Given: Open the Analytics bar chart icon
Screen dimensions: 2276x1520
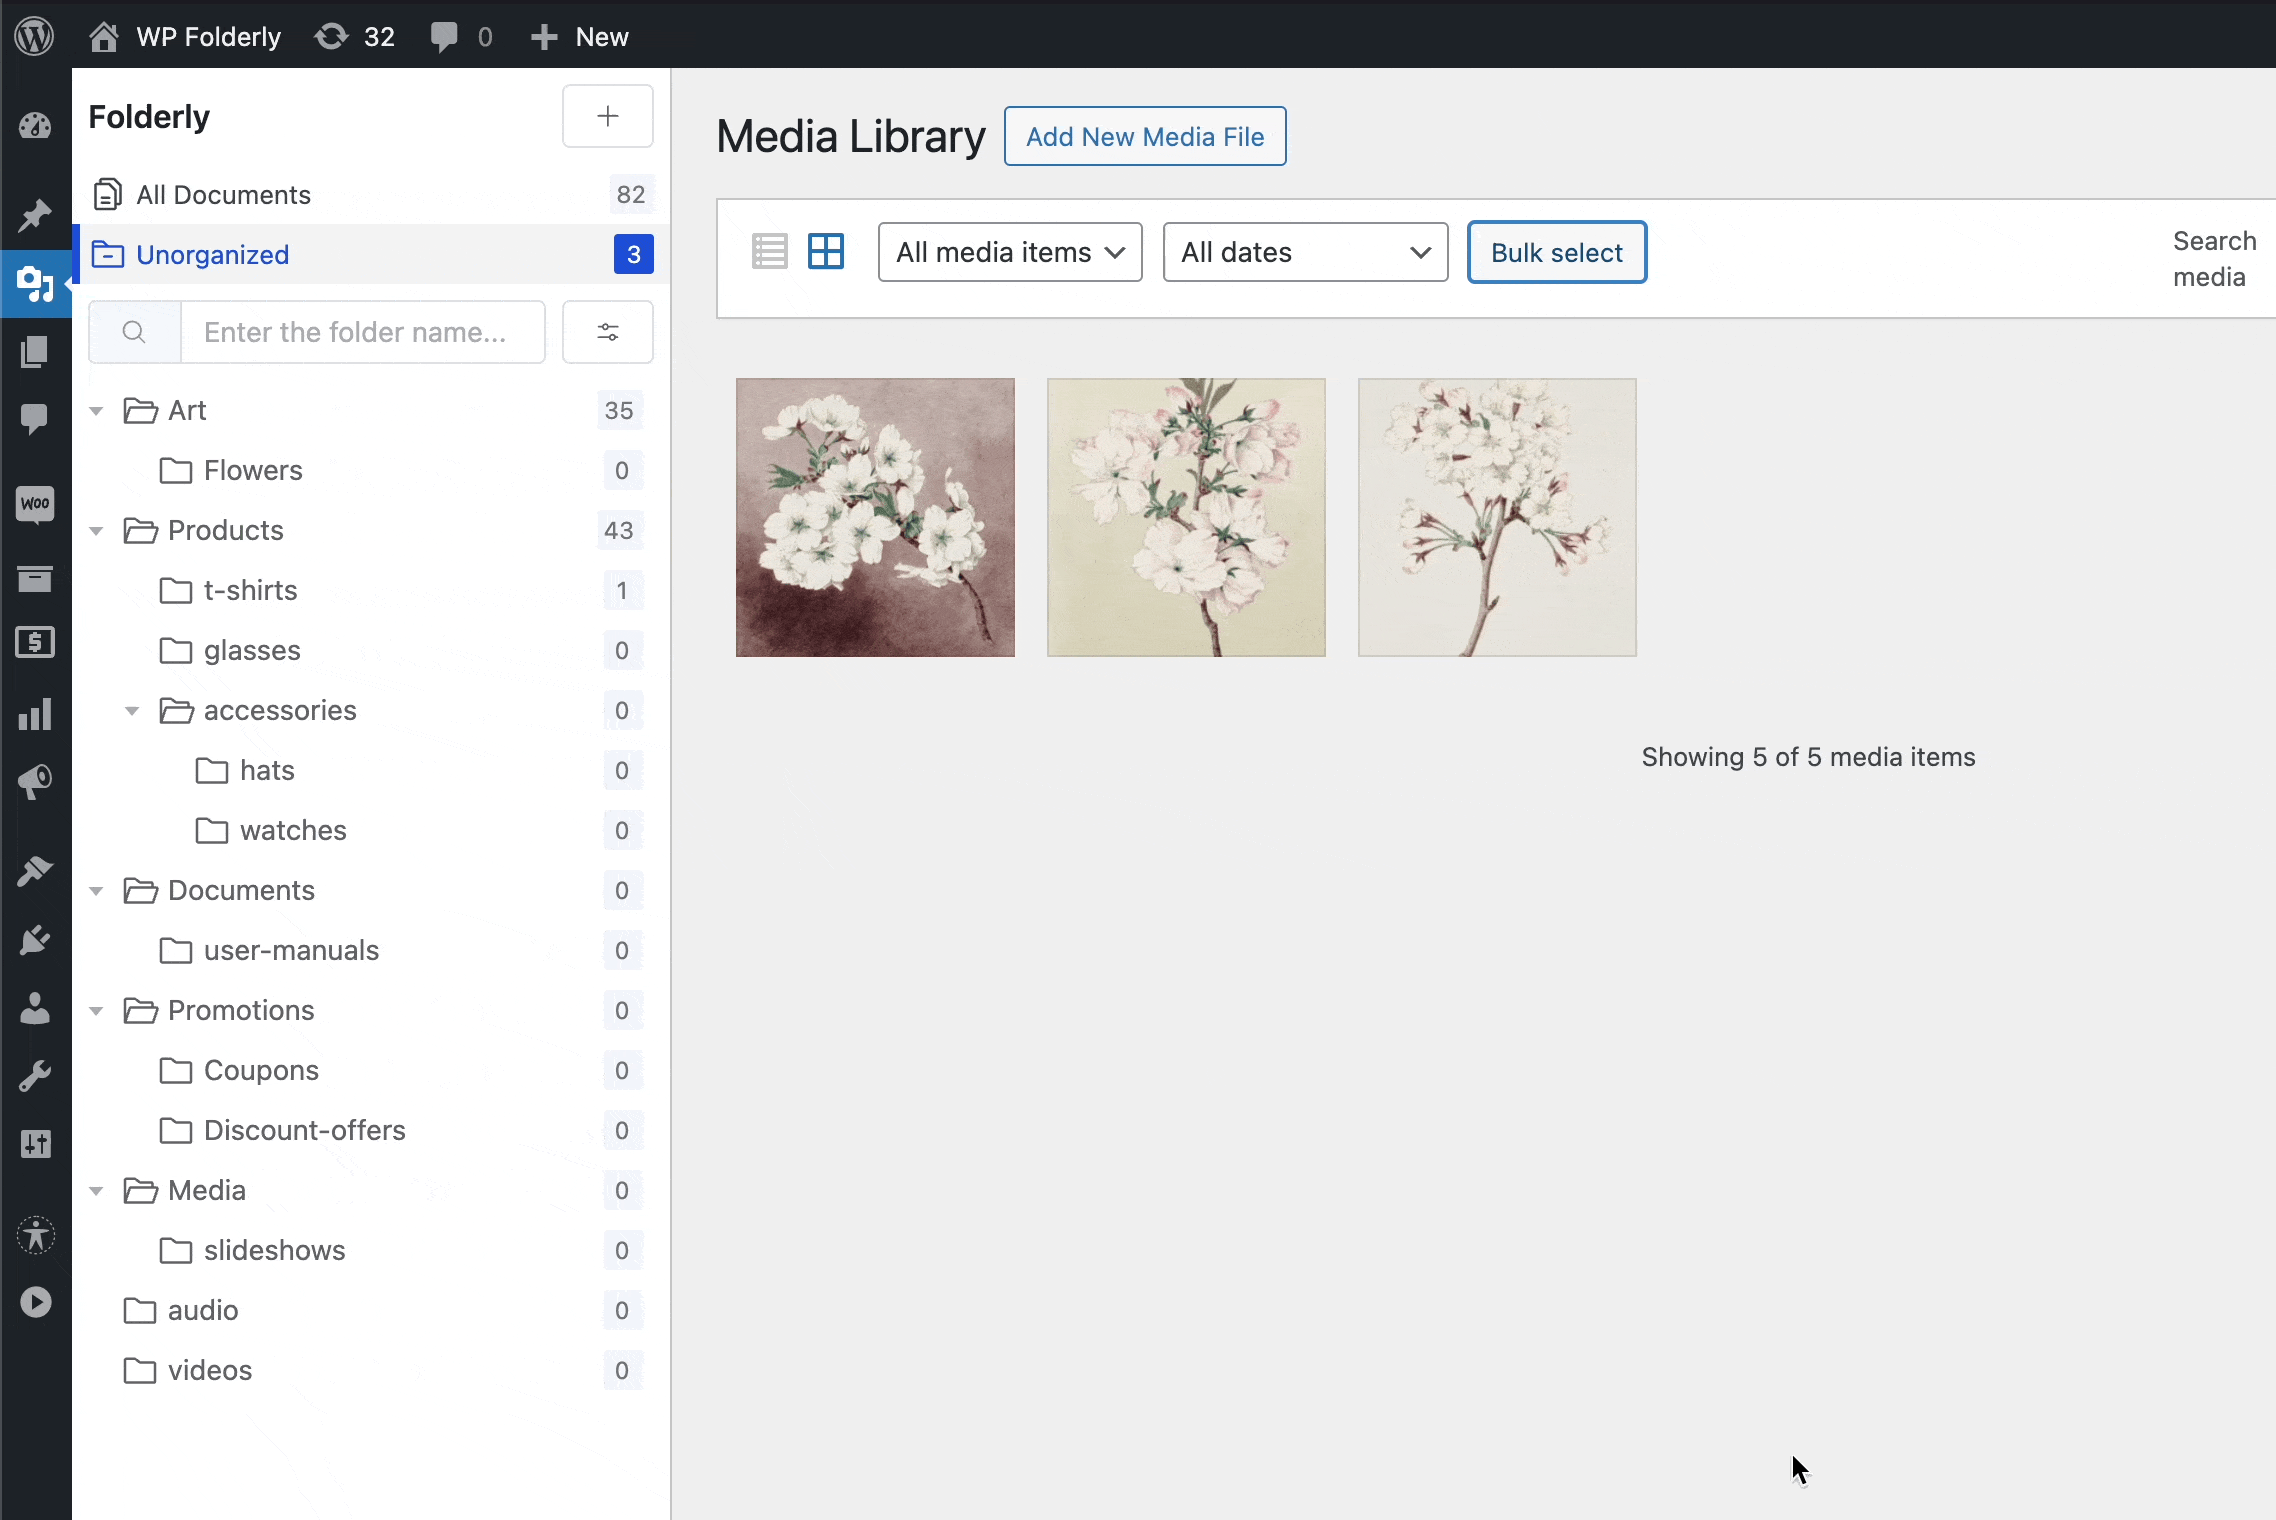Looking at the screenshot, I should tap(35, 714).
